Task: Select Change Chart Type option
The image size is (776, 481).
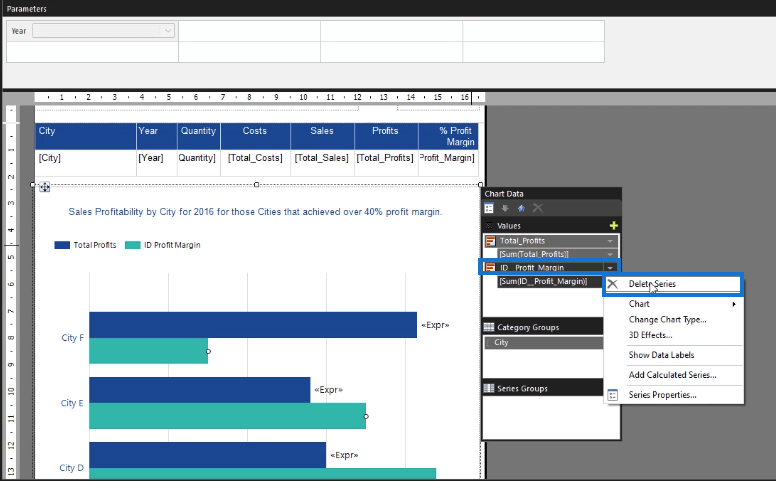Action: 667,320
